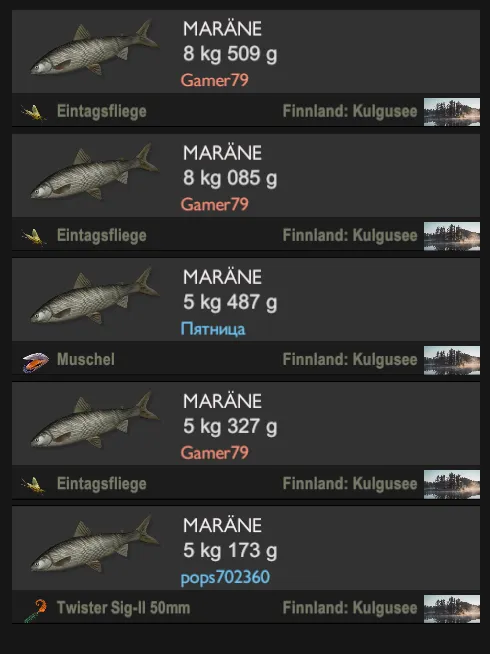Screen dimensions: 490x654
Task: Click the Twister Sig-II 50mm lure icon
Action: (35, 610)
